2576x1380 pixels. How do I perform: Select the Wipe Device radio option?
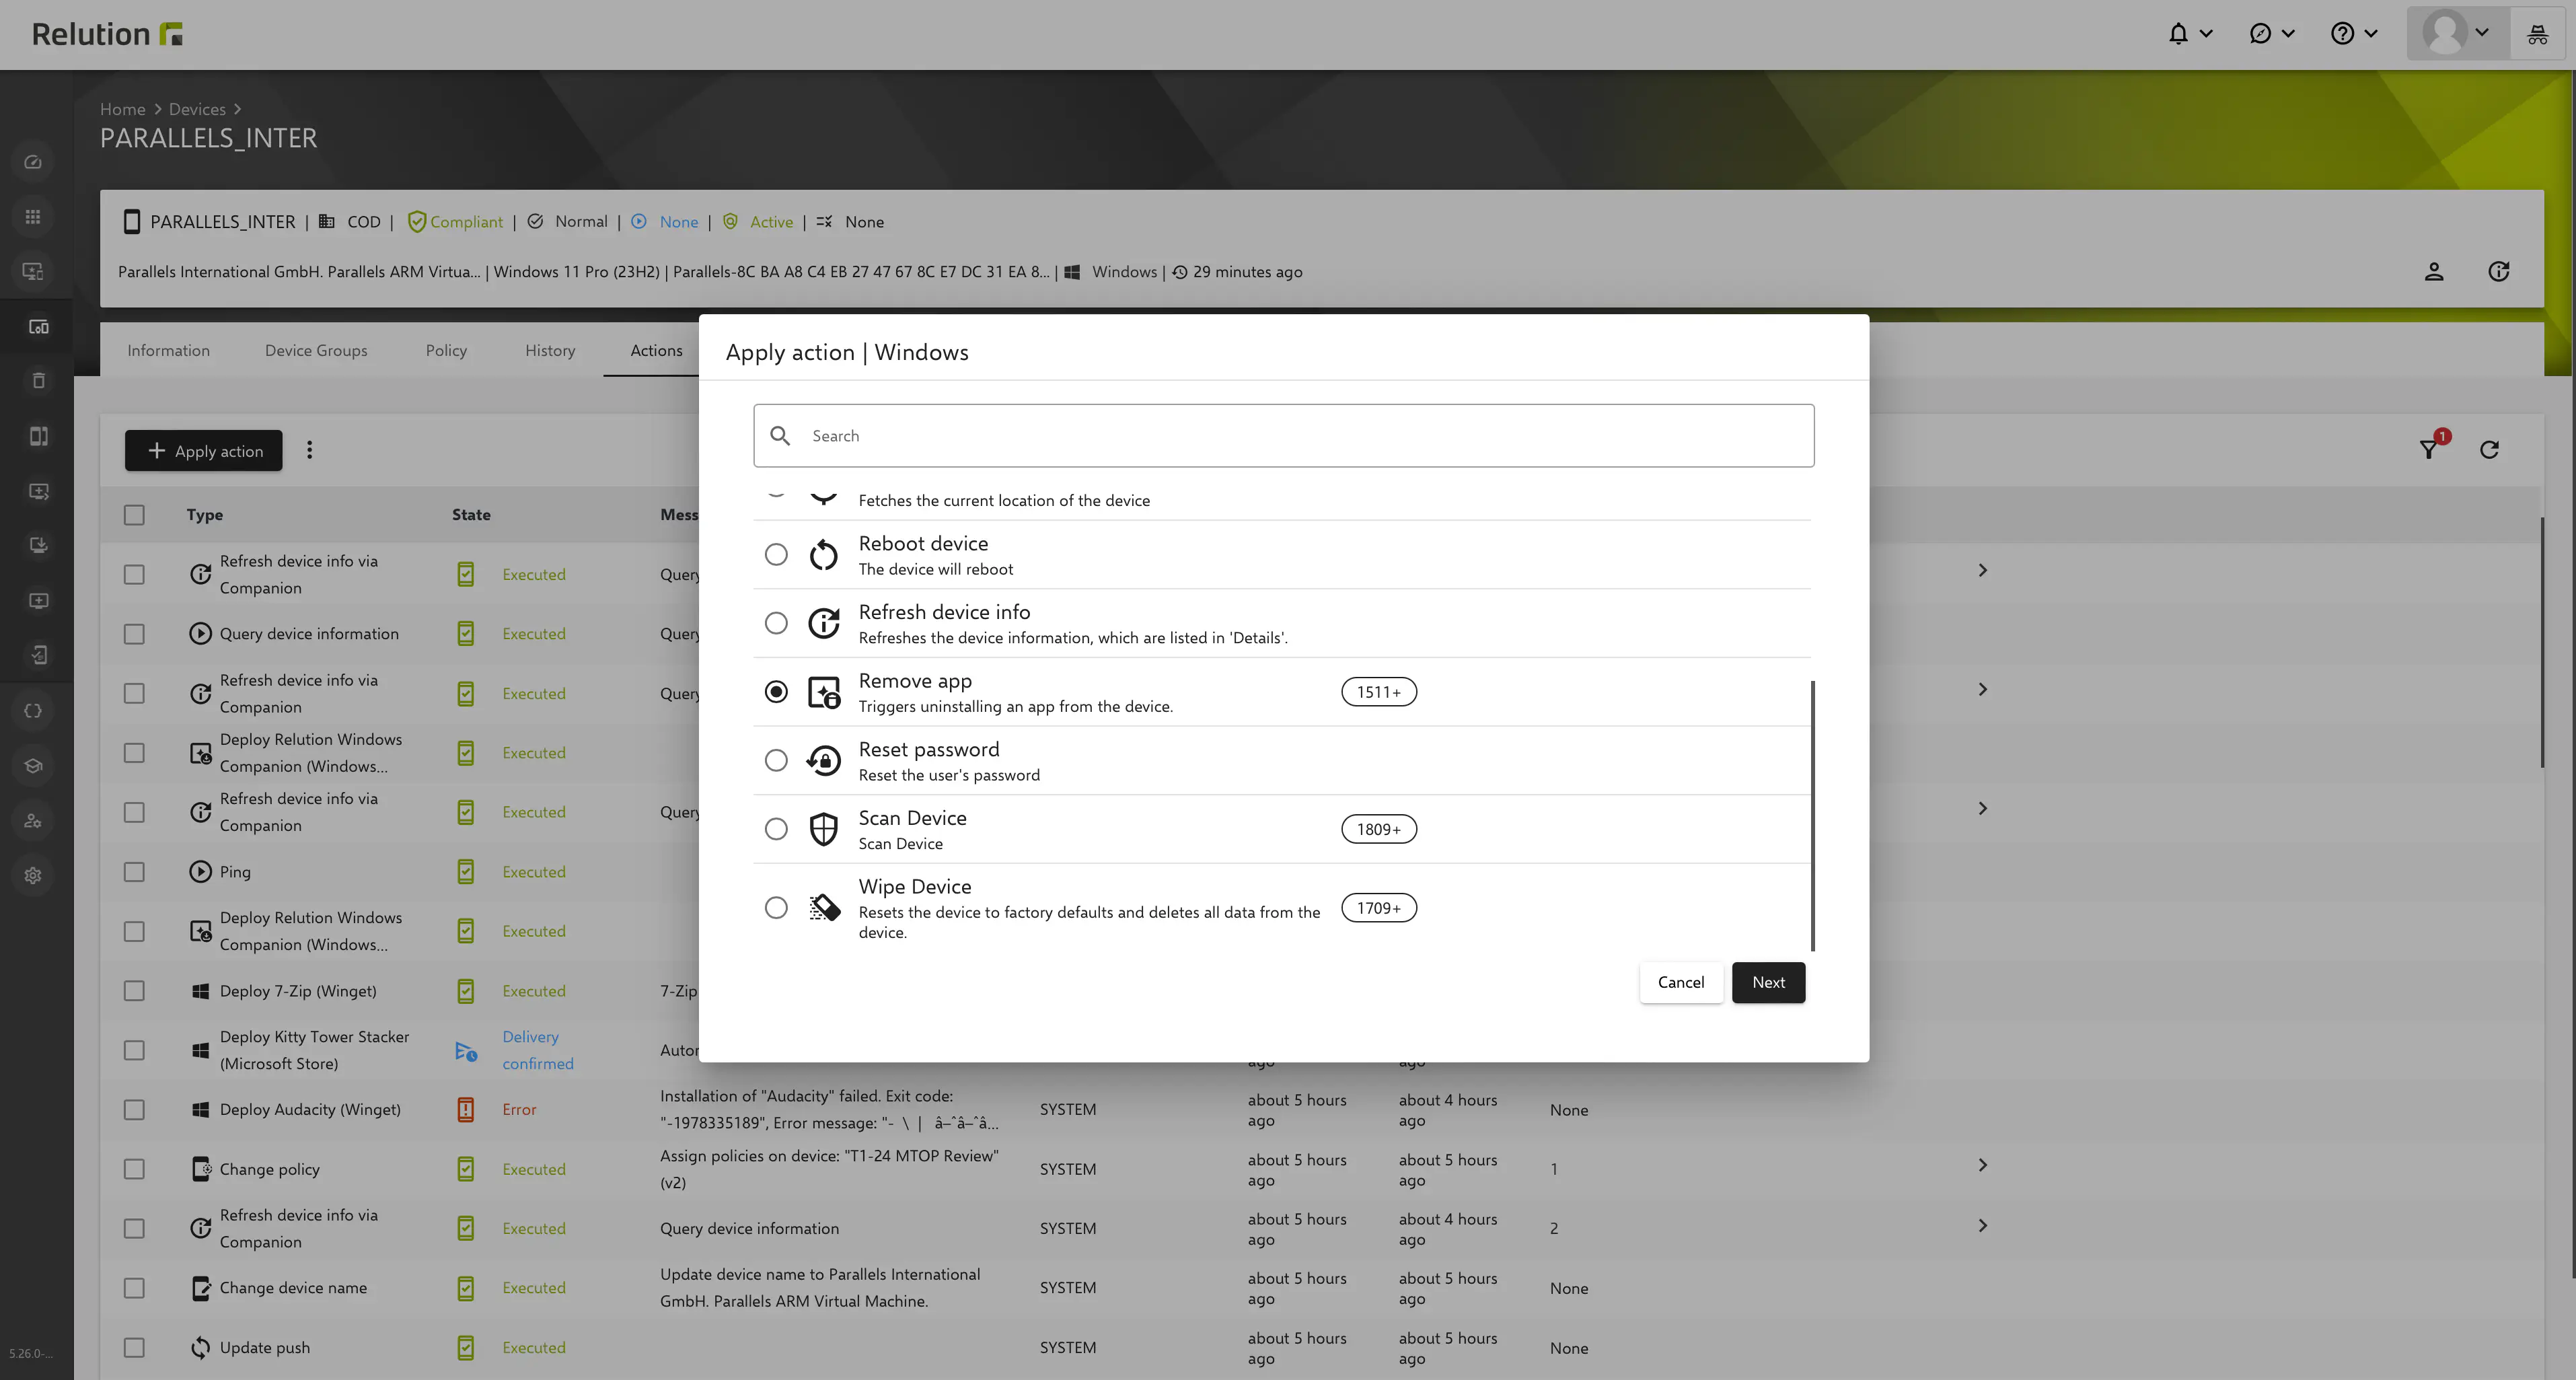pyautogui.click(x=776, y=908)
